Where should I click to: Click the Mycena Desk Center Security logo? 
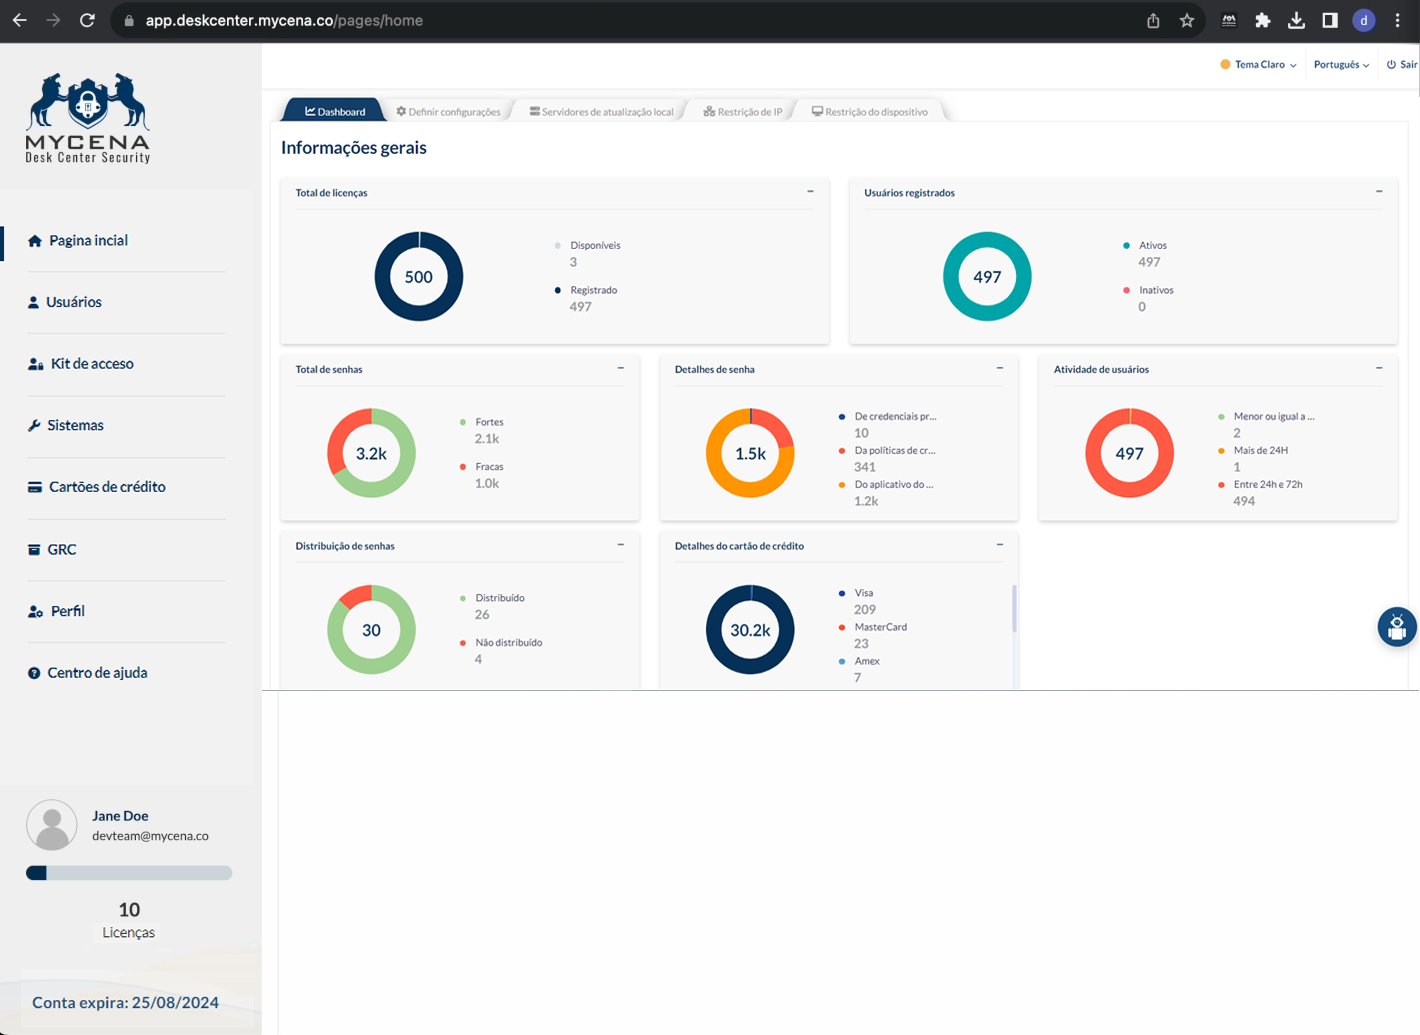point(88,118)
